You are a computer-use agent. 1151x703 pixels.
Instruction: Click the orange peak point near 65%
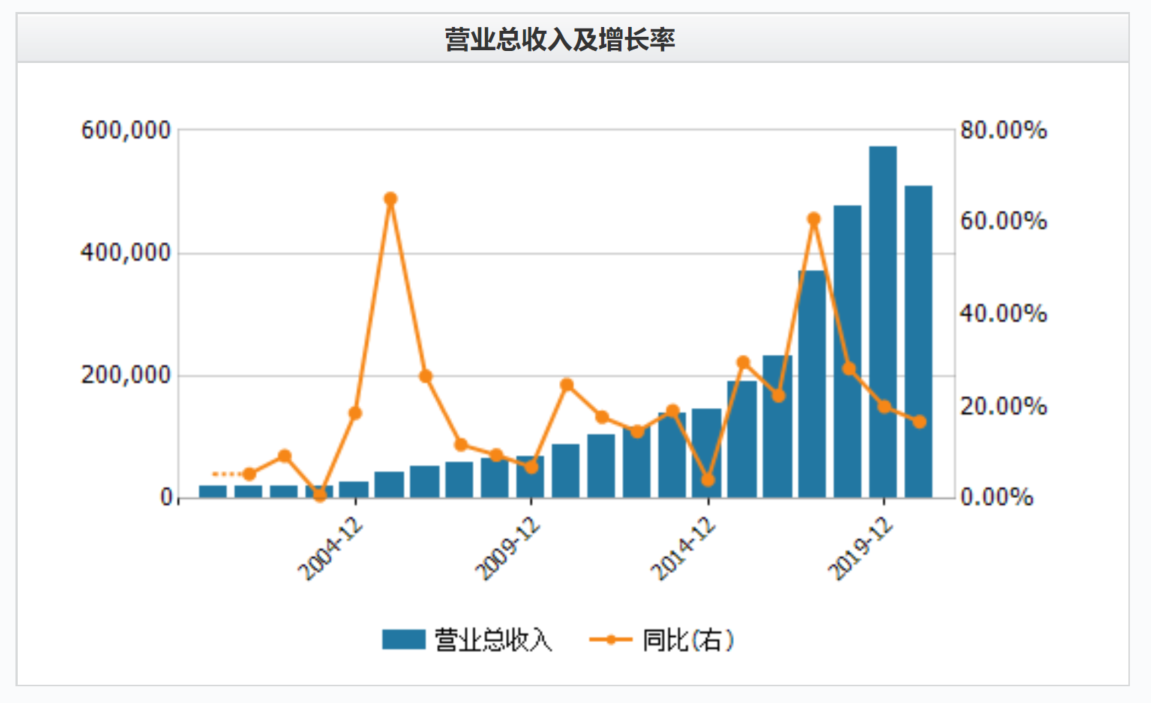point(391,199)
